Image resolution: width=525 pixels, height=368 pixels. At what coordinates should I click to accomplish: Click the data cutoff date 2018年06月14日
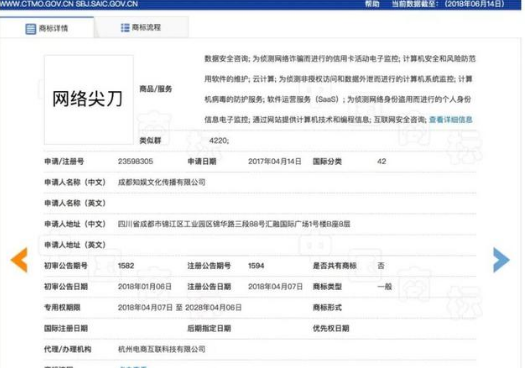(x=474, y=4)
